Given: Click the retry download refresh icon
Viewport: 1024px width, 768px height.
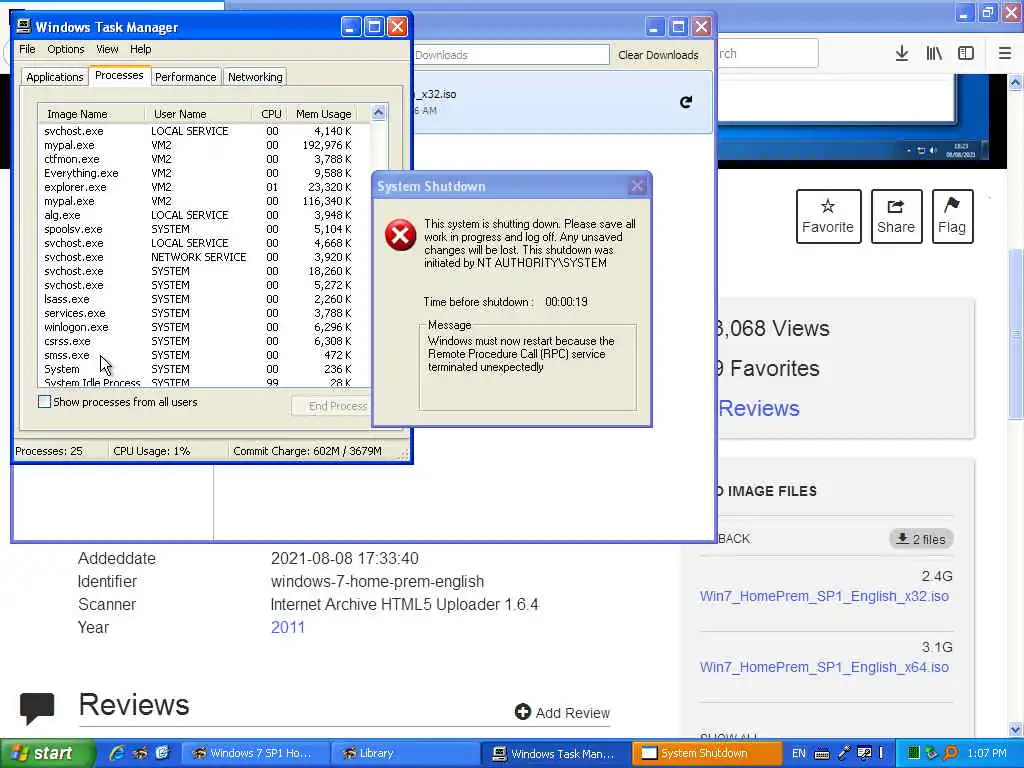Looking at the screenshot, I should [686, 102].
